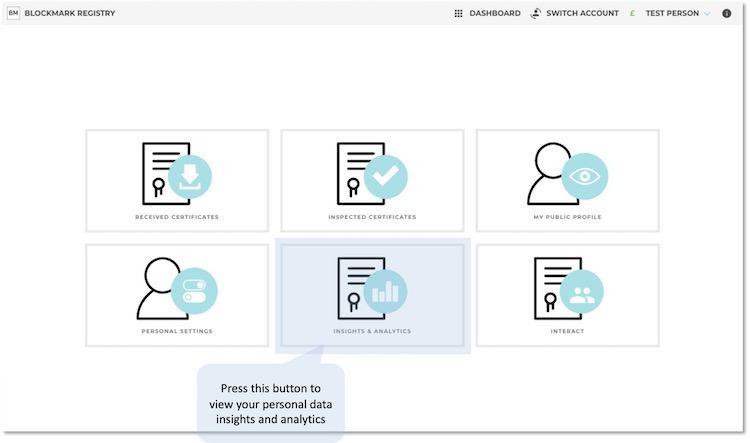Click the Blockmark Registry title link
Image resolution: width=750 pixels, height=443 pixels.
(x=70, y=14)
